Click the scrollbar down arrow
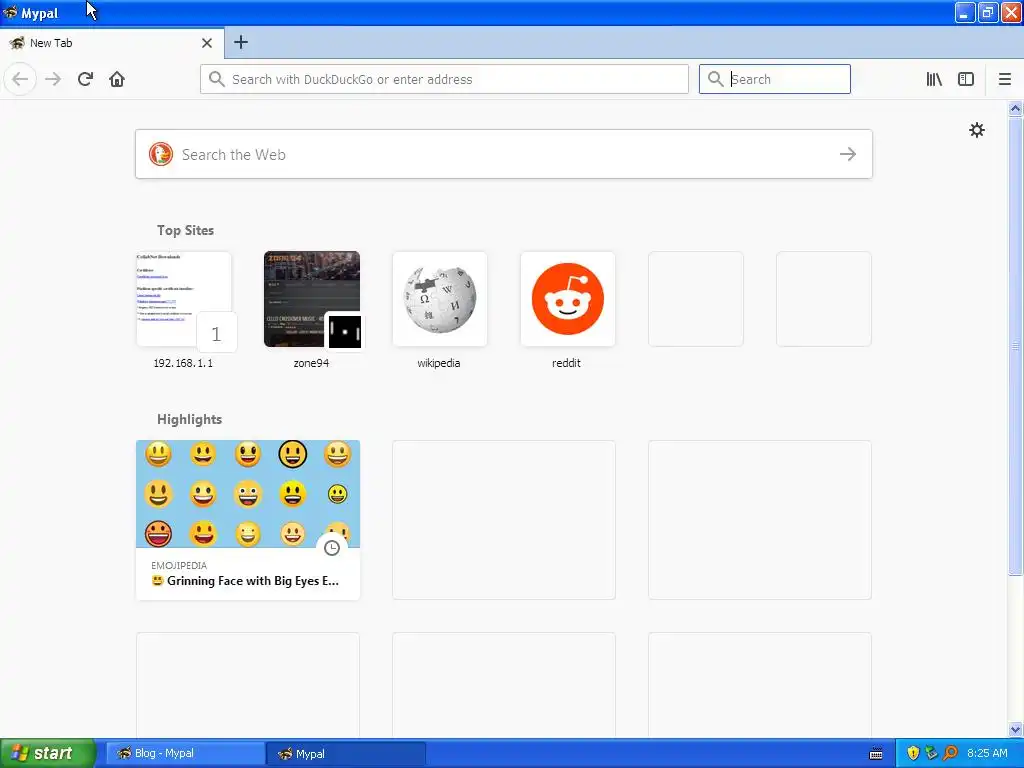Image resolution: width=1024 pixels, height=768 pixels. (x=1015, y=729)
